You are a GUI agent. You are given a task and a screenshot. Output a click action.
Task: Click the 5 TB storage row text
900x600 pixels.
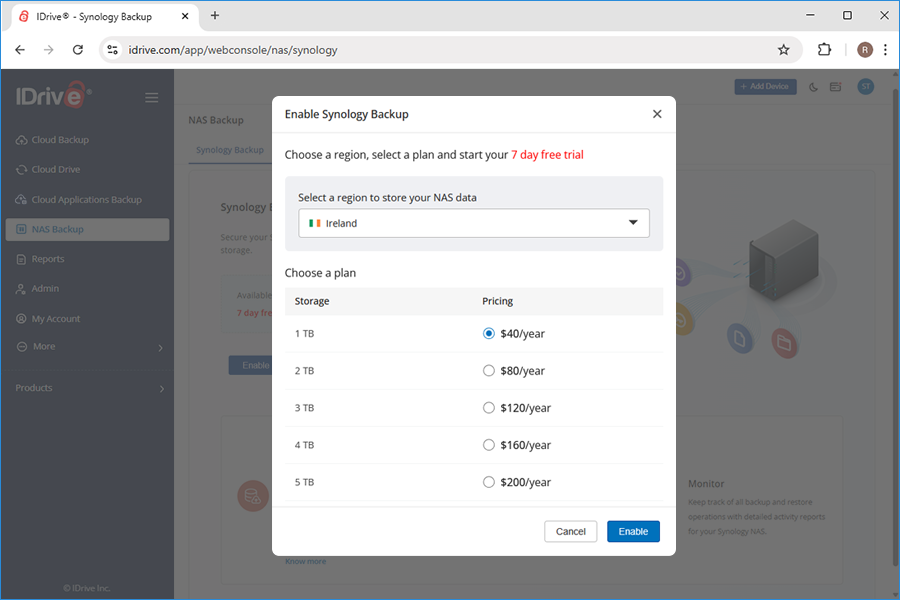click(304, 482)
